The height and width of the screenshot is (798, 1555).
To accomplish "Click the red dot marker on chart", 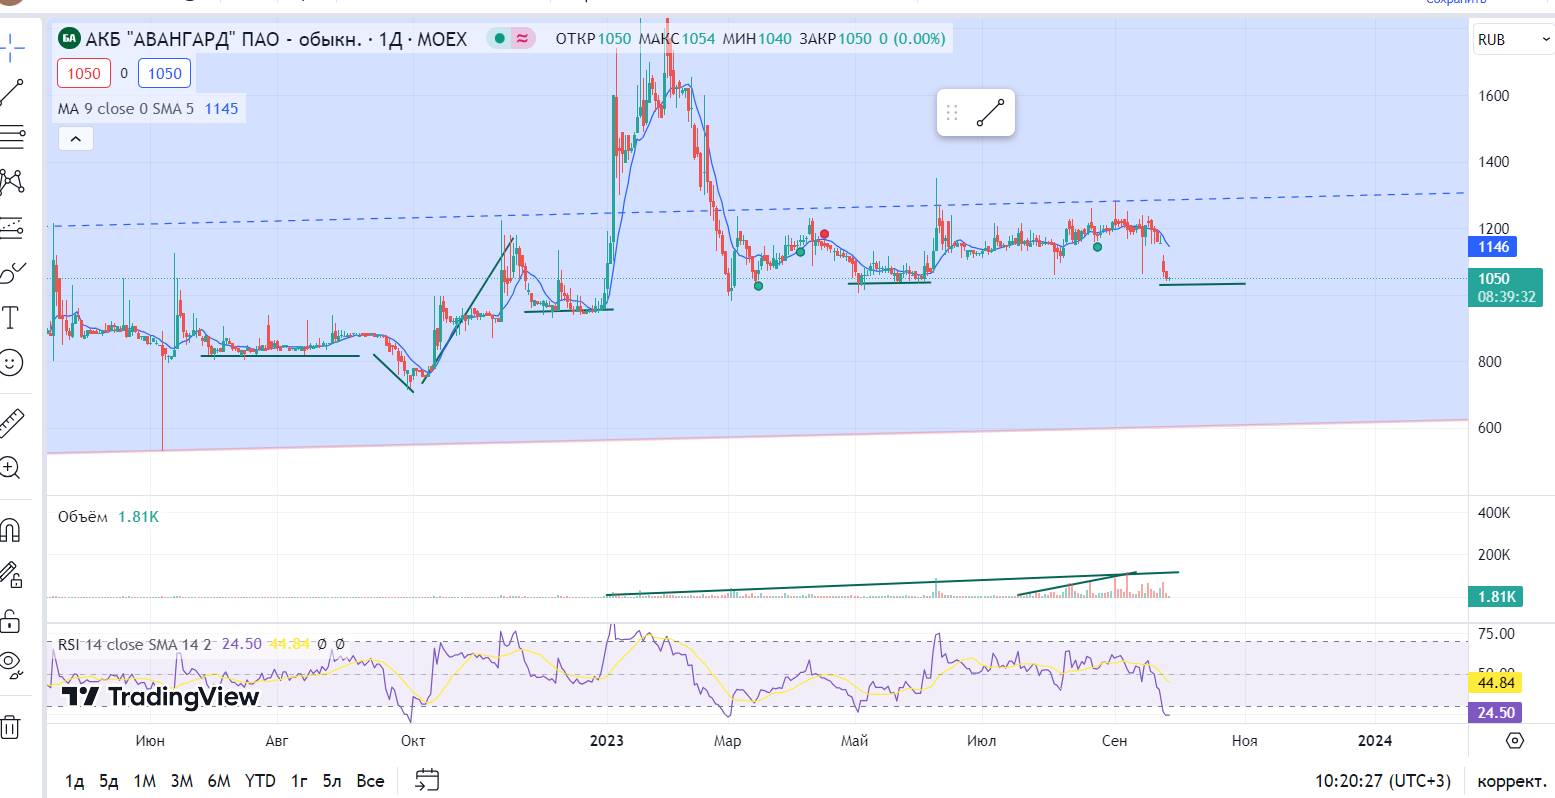I will coord(824,234).
